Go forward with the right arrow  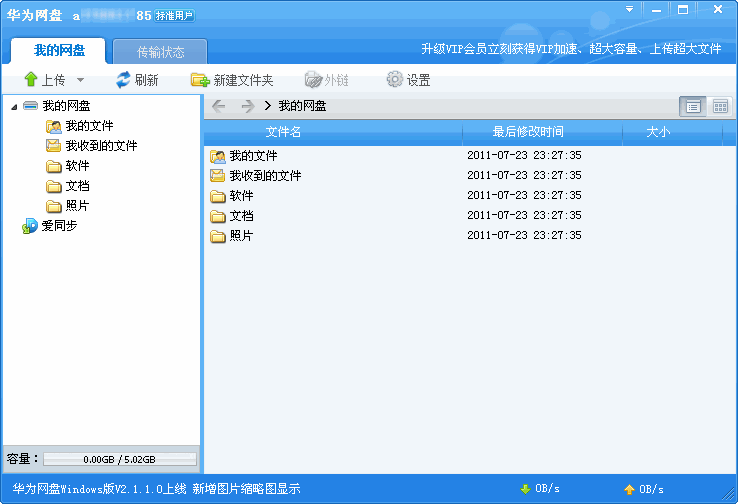click(x=248, y=106)
